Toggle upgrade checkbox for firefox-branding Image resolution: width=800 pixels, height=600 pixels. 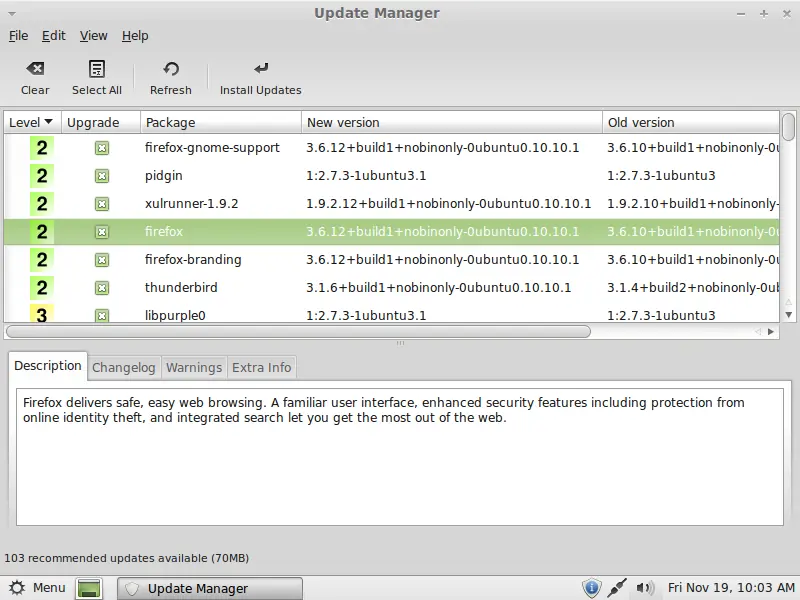coord(102,260)
